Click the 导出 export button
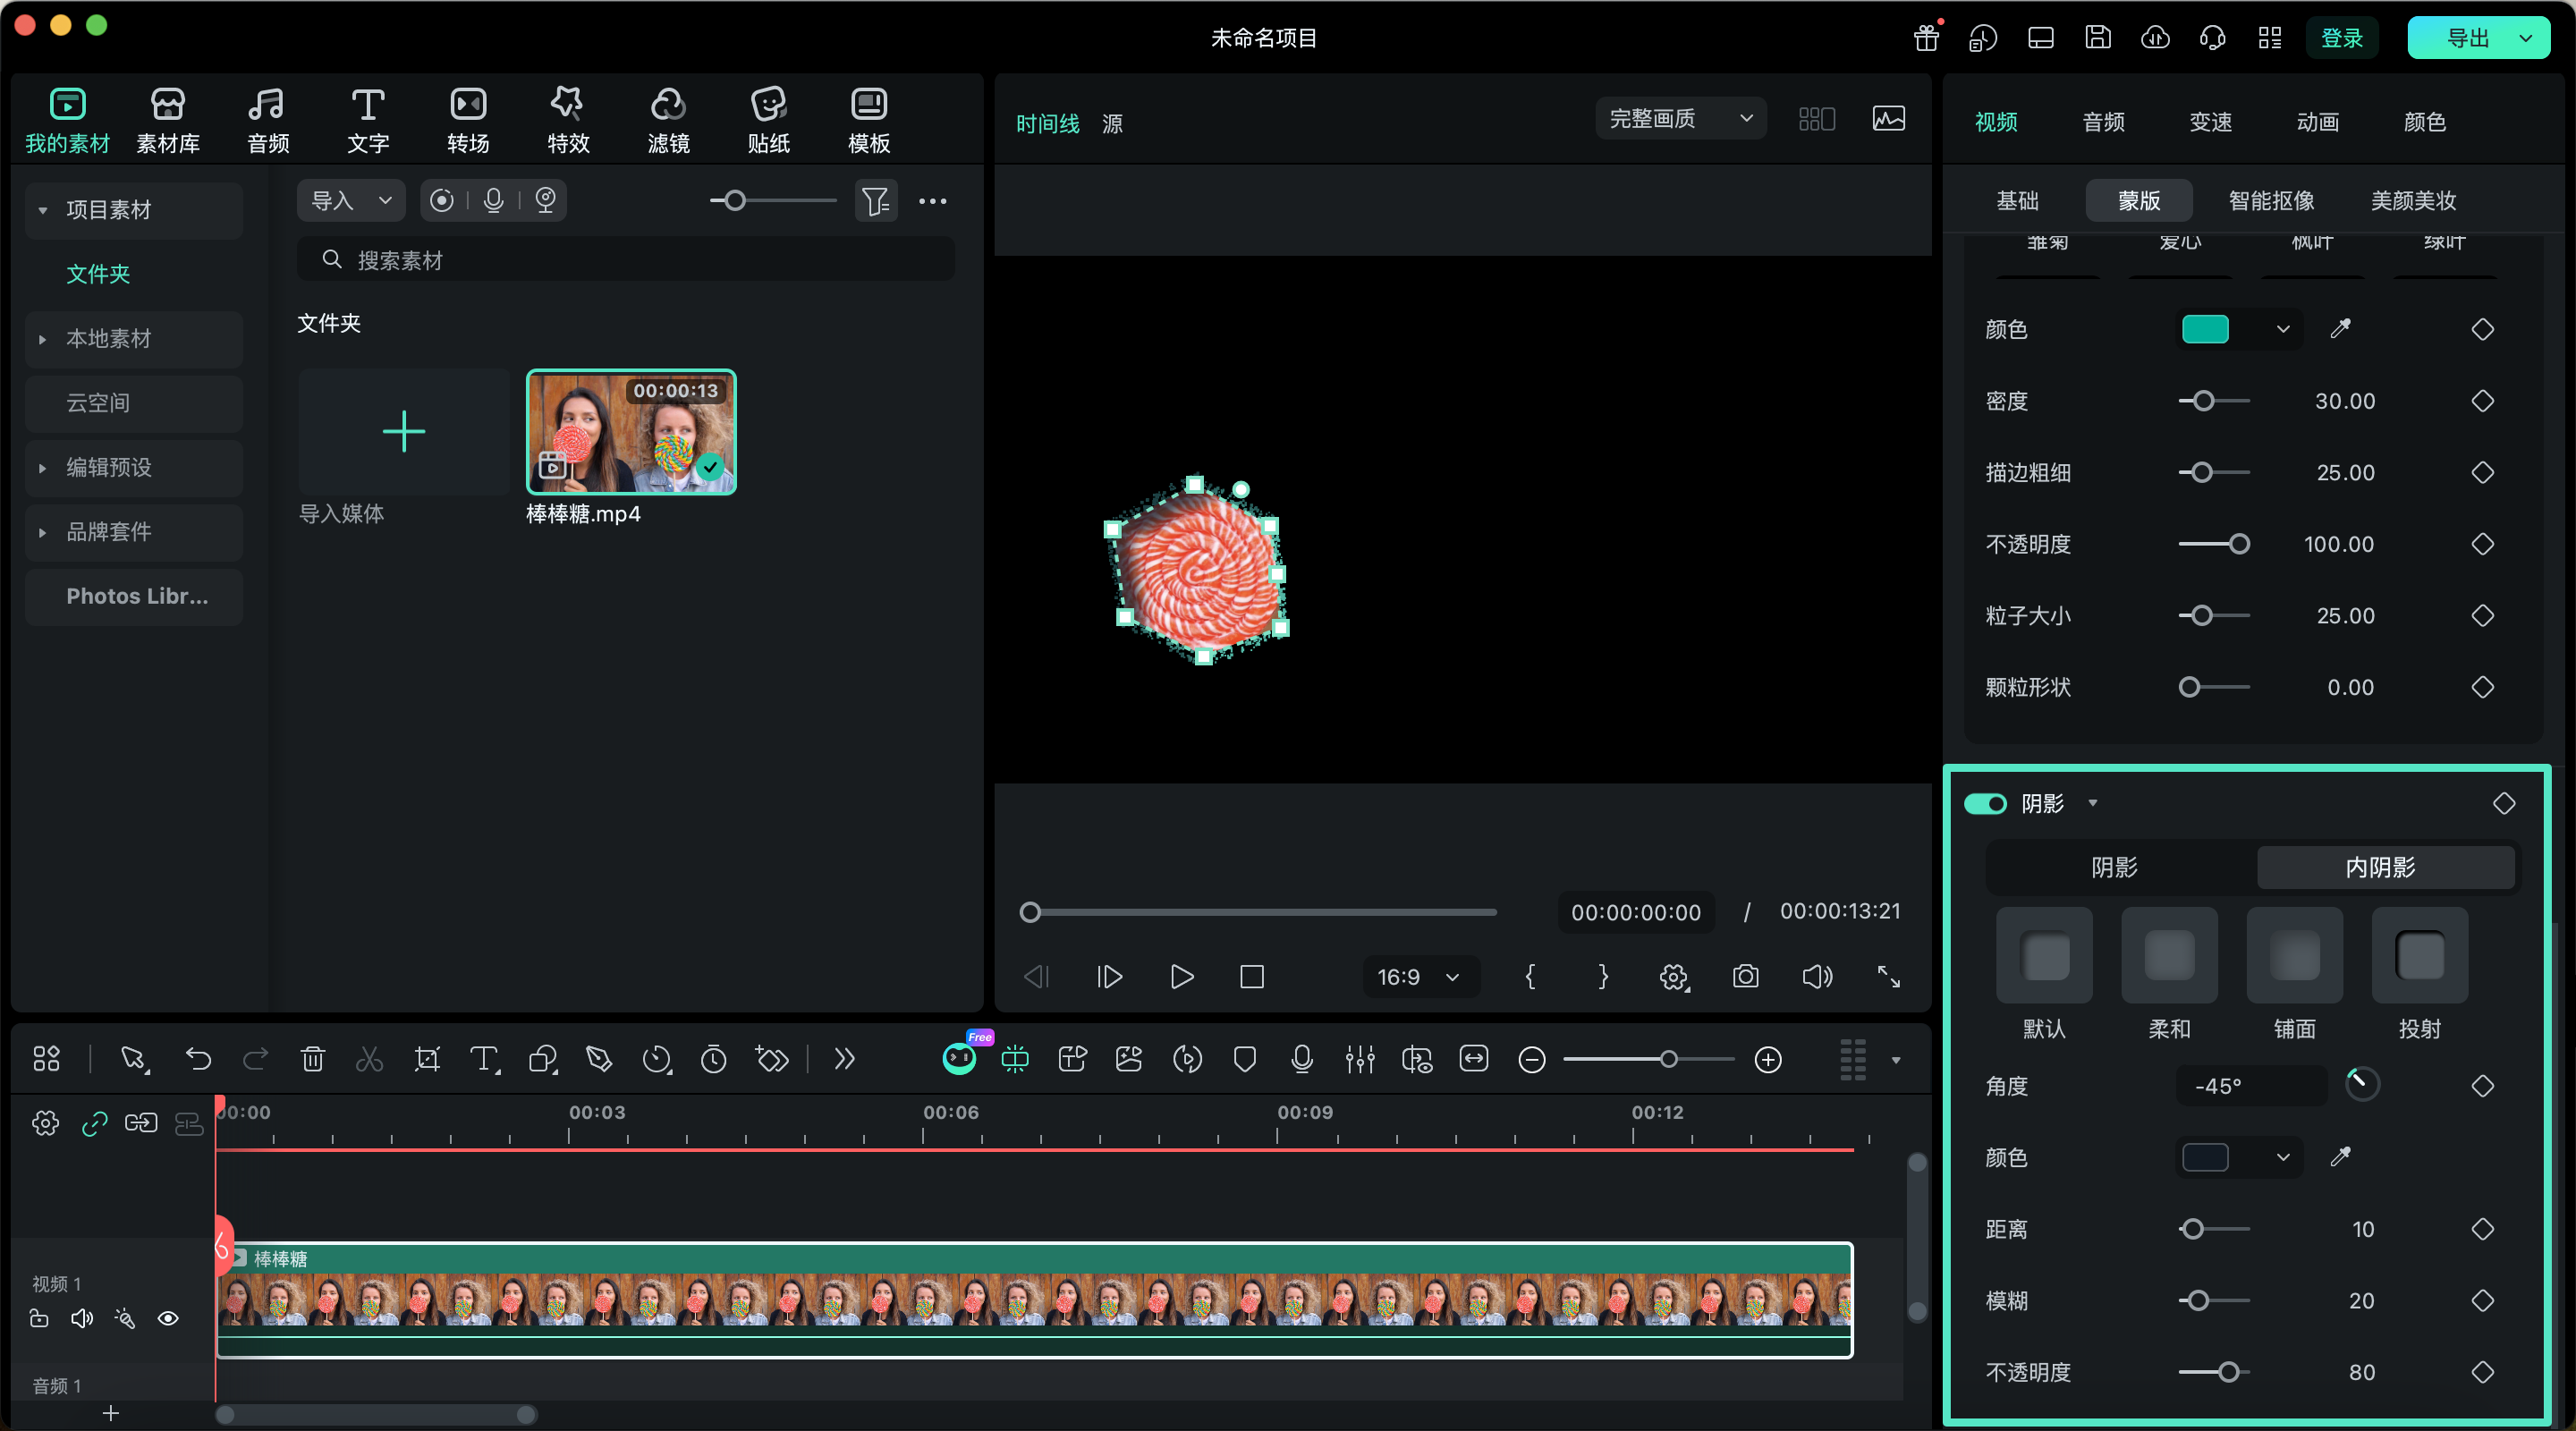This screenshot has width=2576, height=1431. click(2465, 38)
